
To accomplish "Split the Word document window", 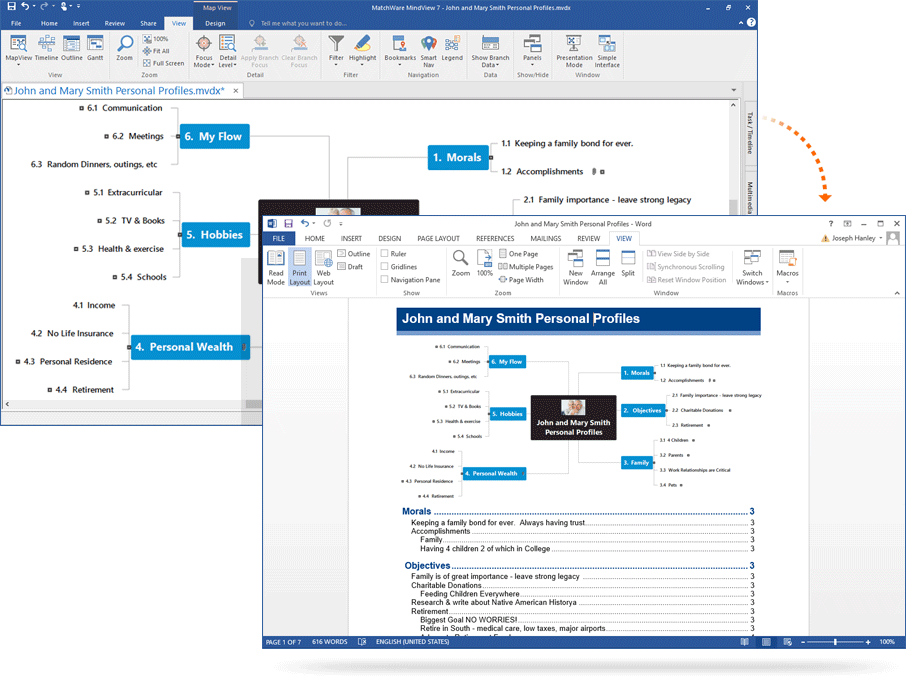I will pos(628,263).
